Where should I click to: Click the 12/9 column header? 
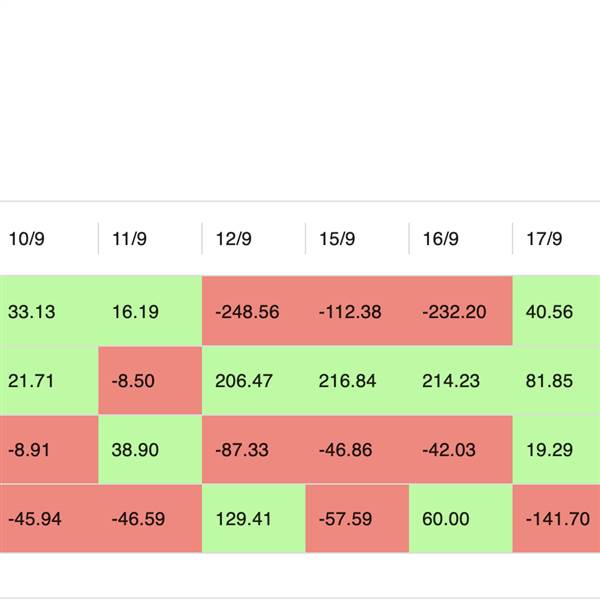click(x=234, y=239)
